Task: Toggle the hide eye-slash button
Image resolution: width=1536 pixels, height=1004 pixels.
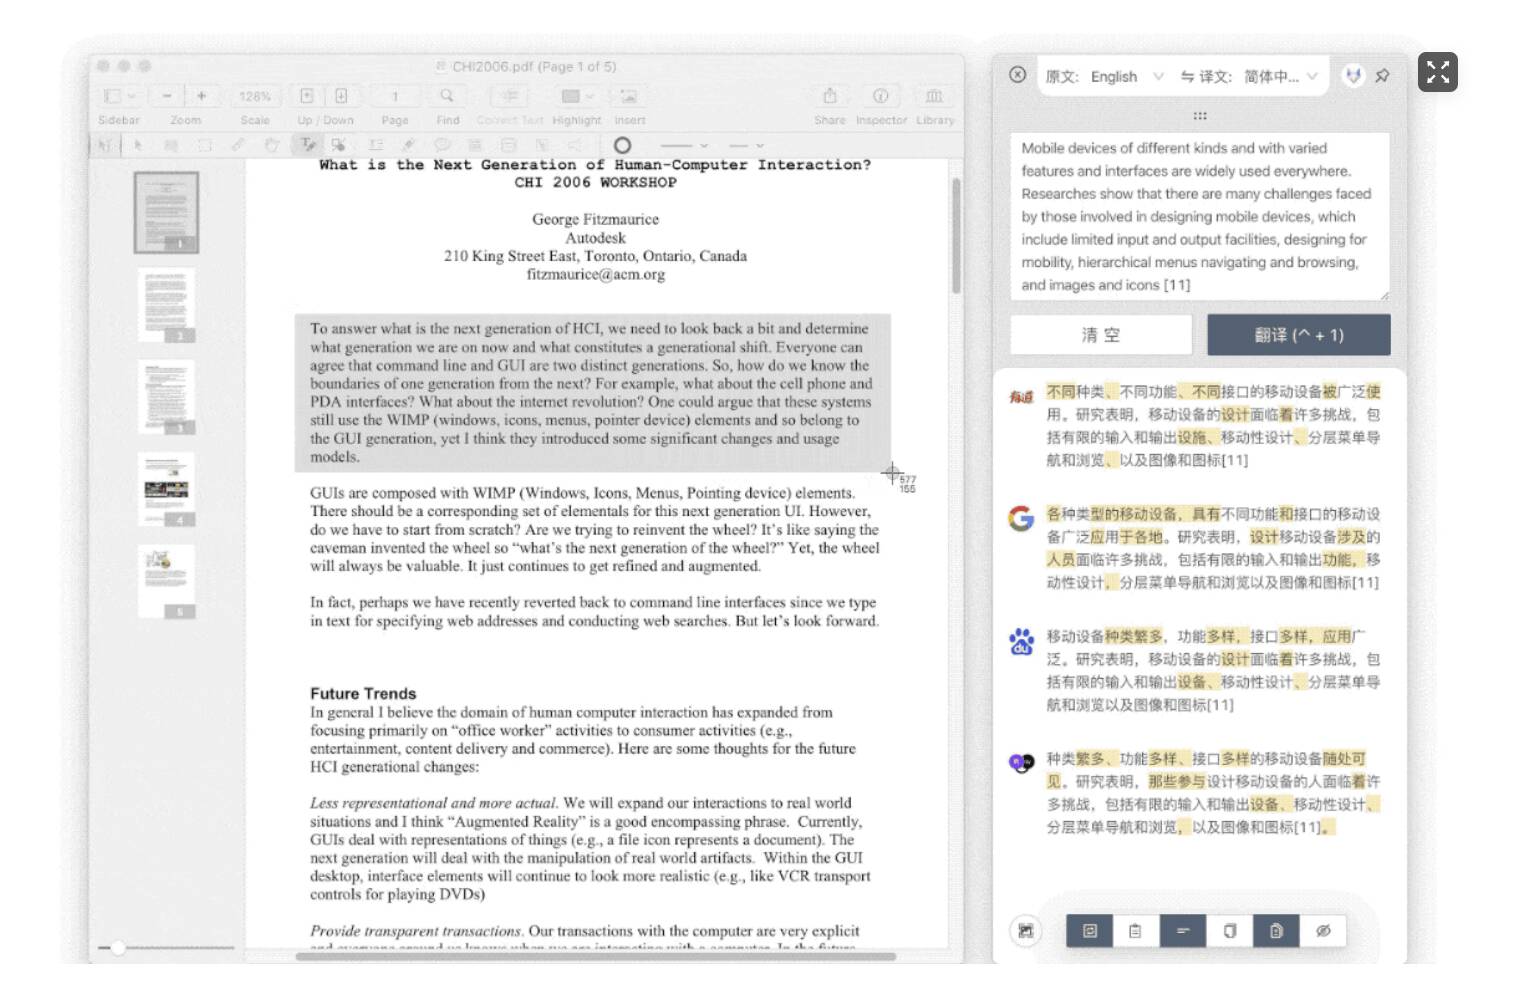Action: point(1323,931)
